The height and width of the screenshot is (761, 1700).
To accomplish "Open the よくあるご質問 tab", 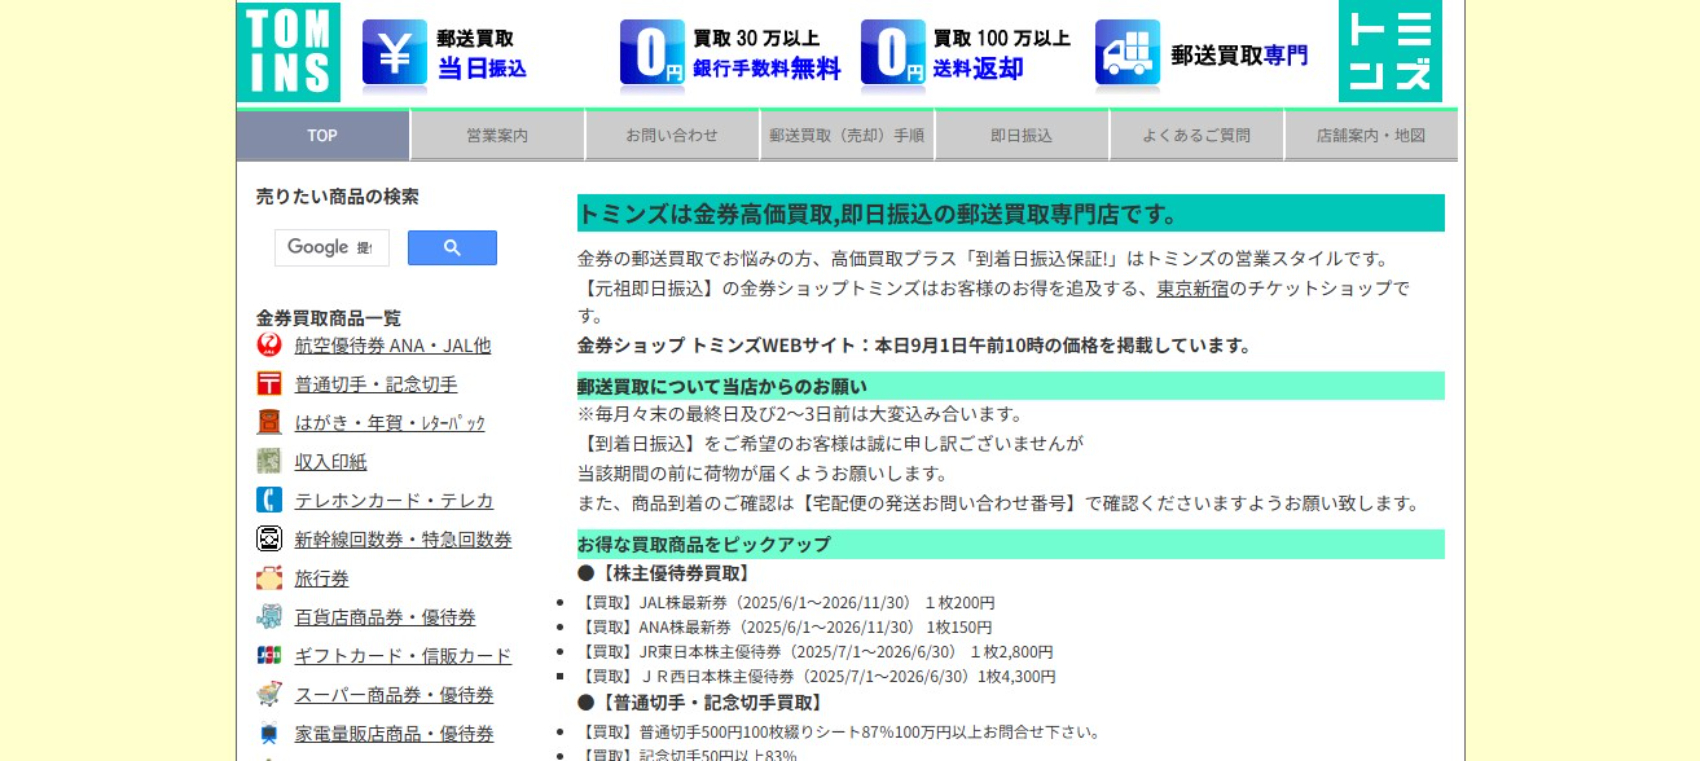I will (1197, 135).
